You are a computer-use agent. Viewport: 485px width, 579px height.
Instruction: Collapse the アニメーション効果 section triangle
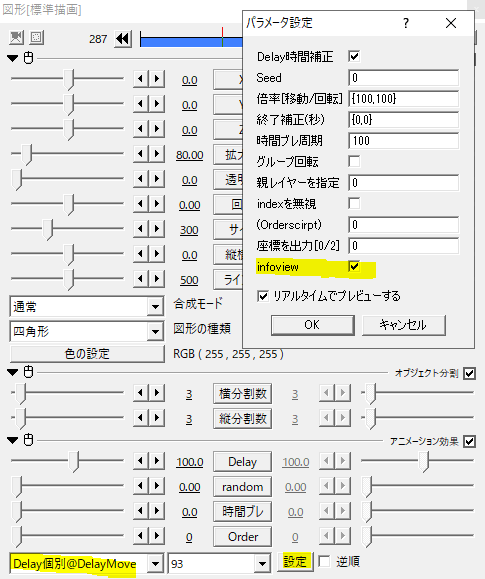(x=13, y=440)
